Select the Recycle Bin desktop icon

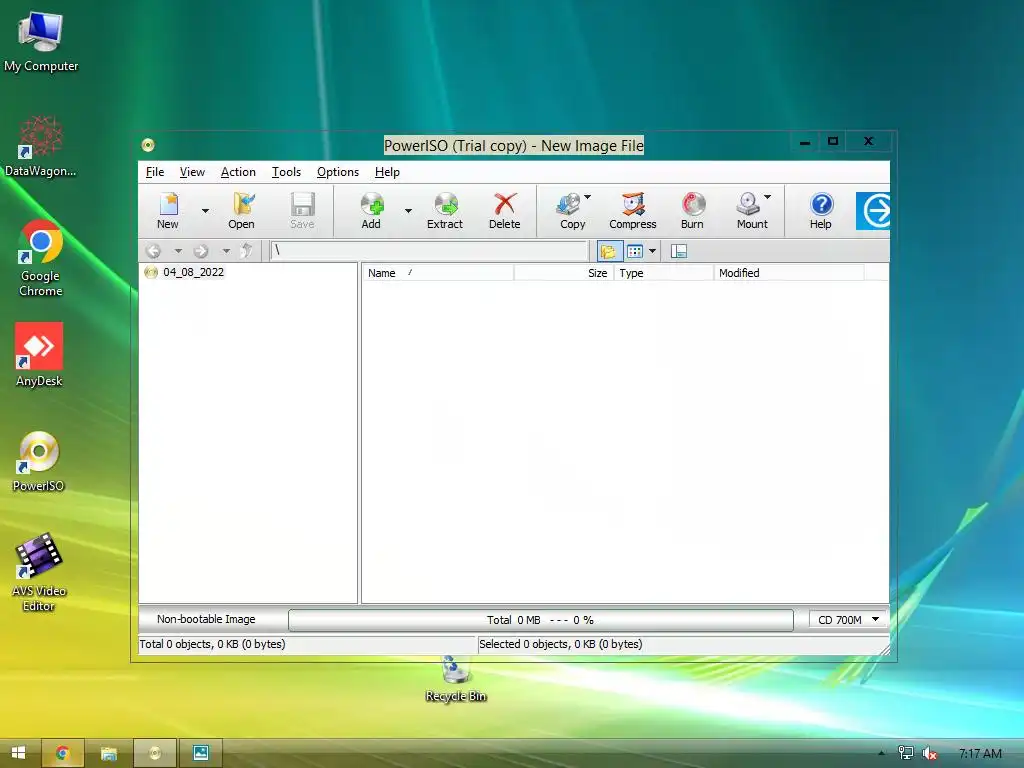[x=456, y=679]
